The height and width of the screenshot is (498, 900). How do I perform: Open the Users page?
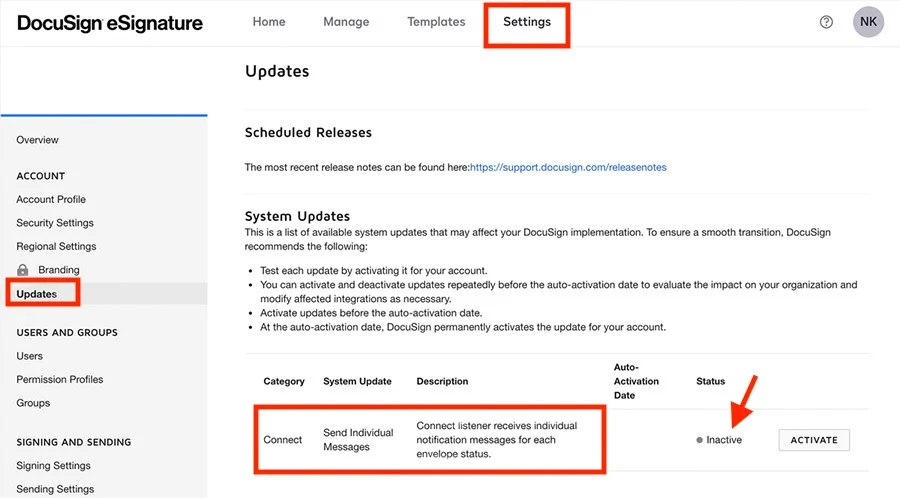pos(29,356)
